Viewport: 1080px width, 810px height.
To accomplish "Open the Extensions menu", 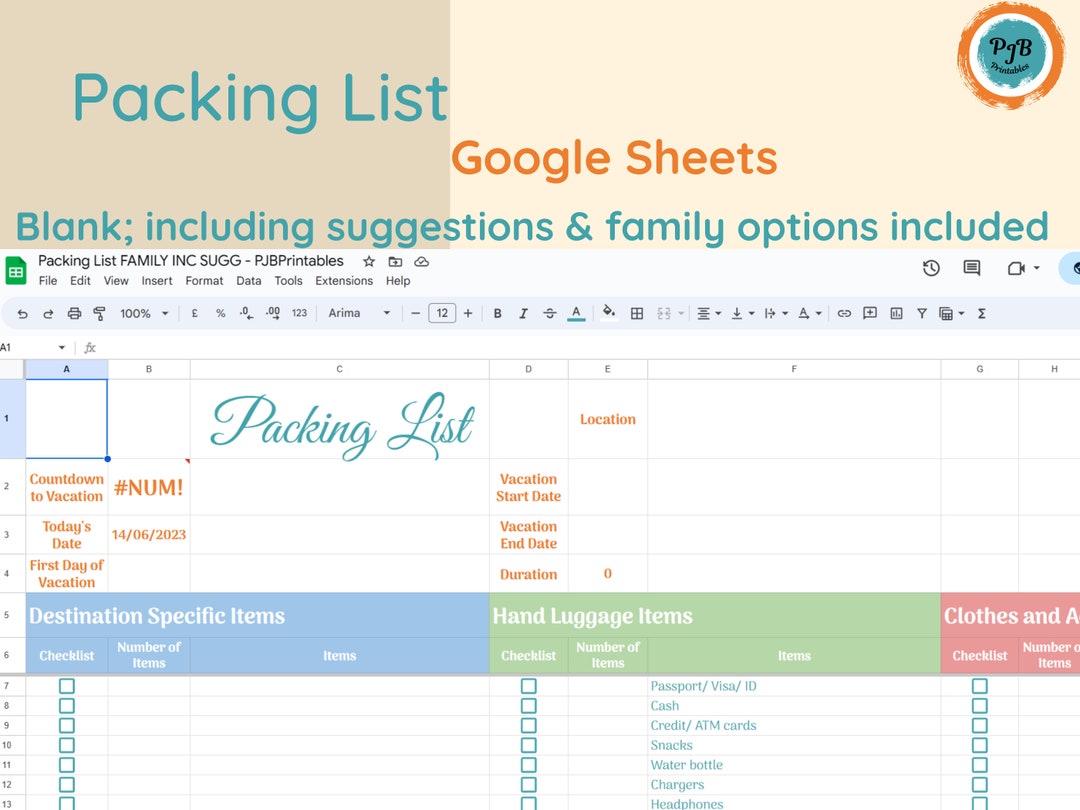I will point(344,281).
